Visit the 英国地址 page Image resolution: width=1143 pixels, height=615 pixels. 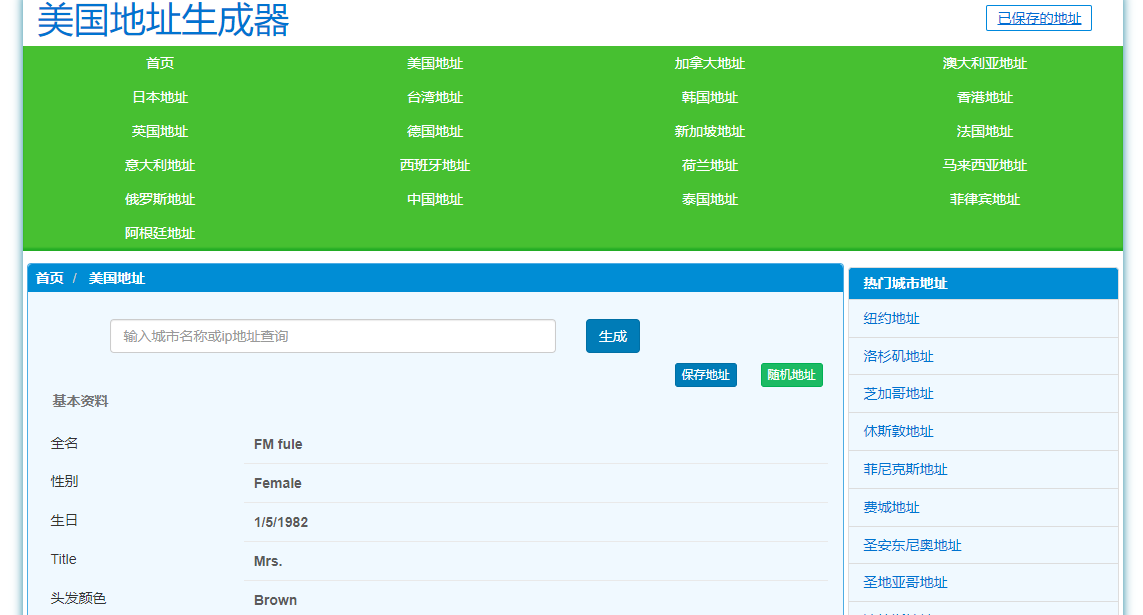click(159, 131)
